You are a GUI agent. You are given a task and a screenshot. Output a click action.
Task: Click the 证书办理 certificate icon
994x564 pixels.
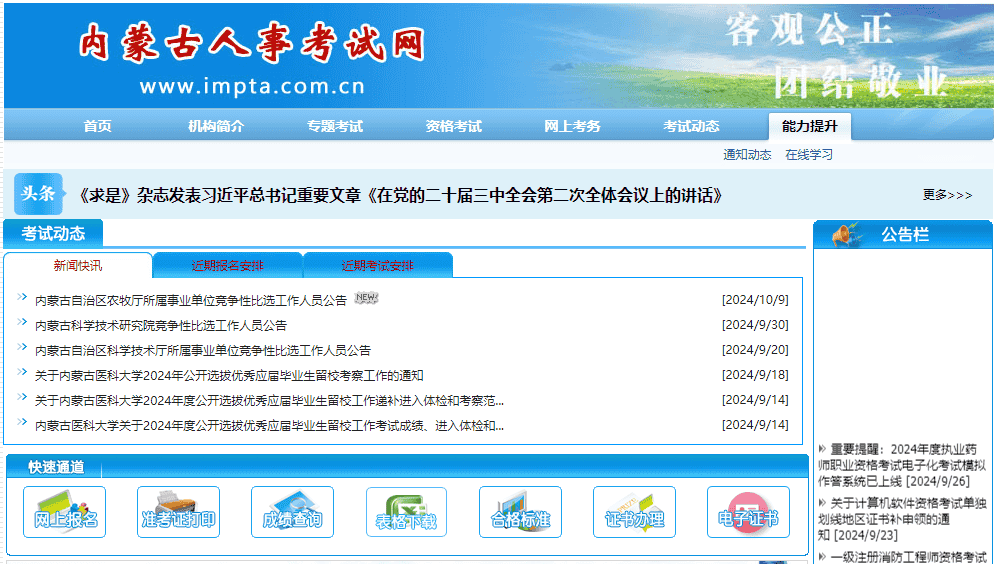634,512
